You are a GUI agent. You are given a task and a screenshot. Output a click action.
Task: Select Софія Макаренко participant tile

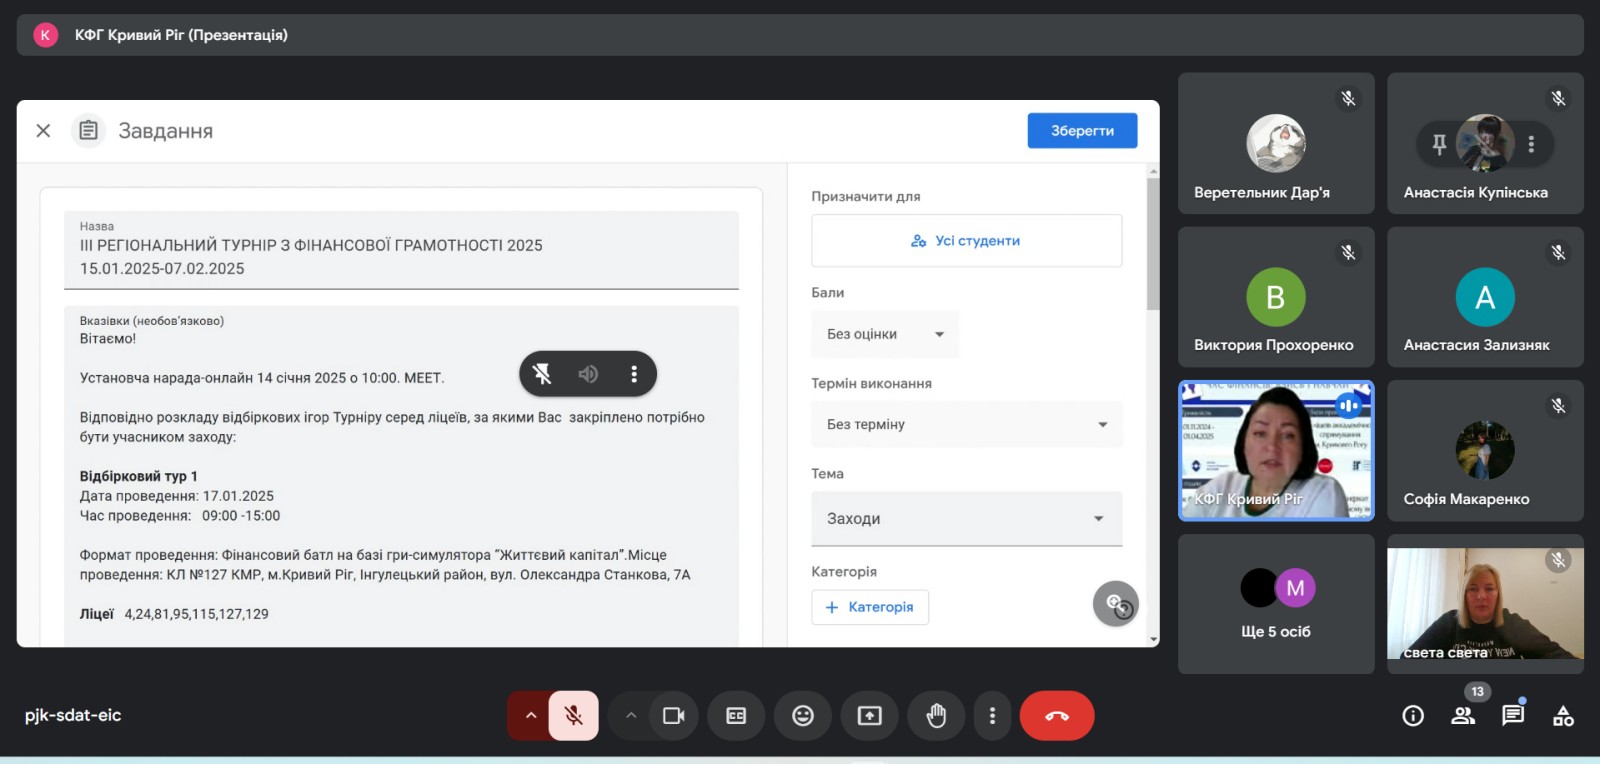click(x=1485, y=451)
